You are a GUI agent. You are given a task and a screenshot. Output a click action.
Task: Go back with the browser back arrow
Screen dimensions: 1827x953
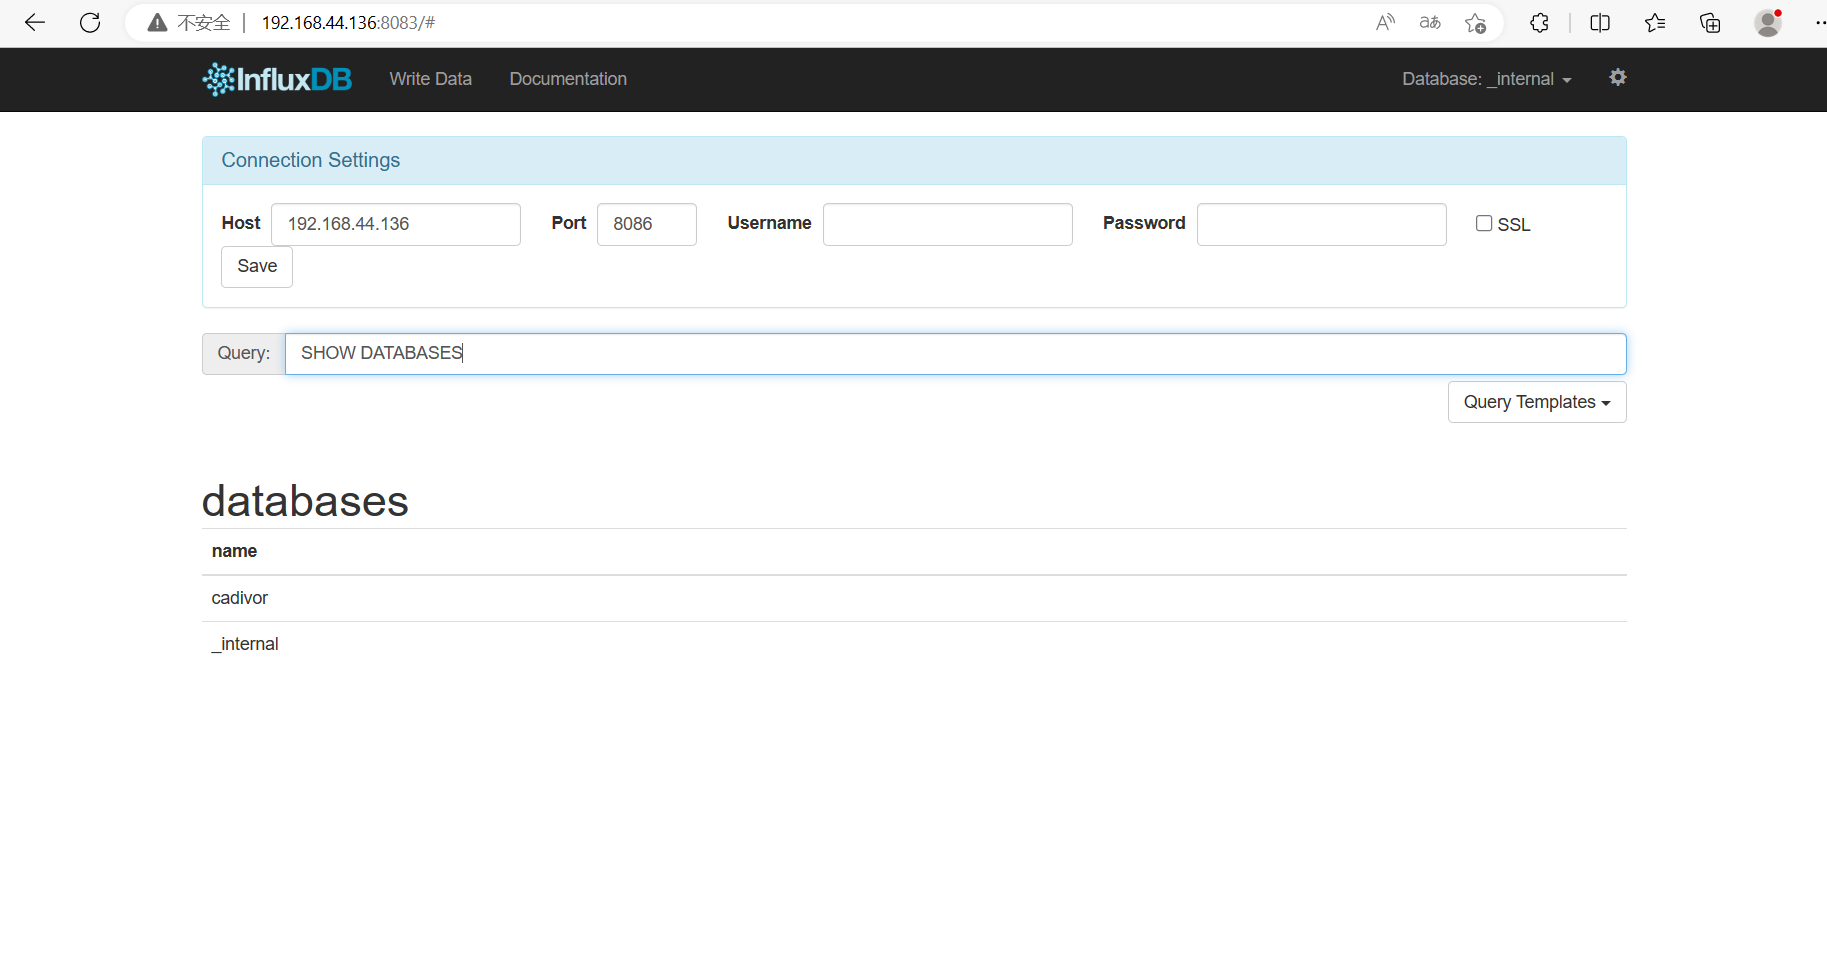tap(35, 23)
